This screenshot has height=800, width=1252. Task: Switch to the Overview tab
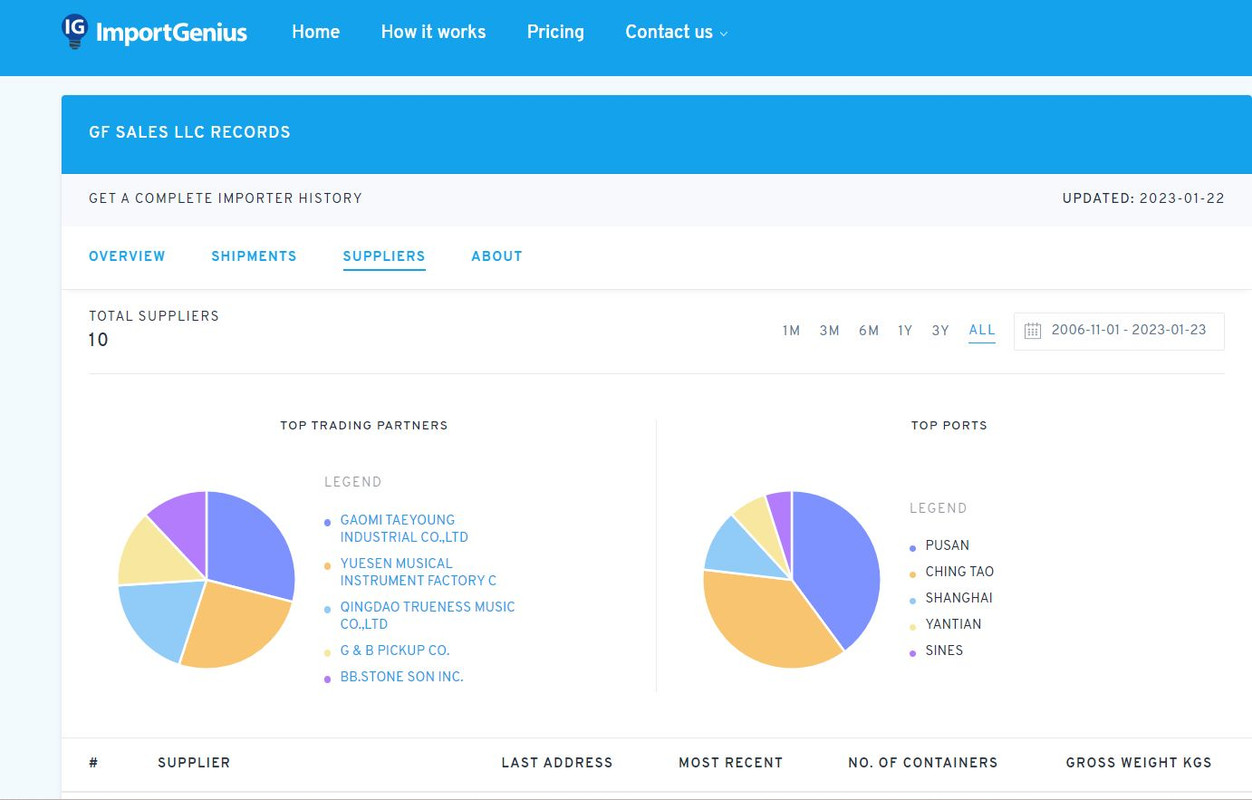pos(127,256)
